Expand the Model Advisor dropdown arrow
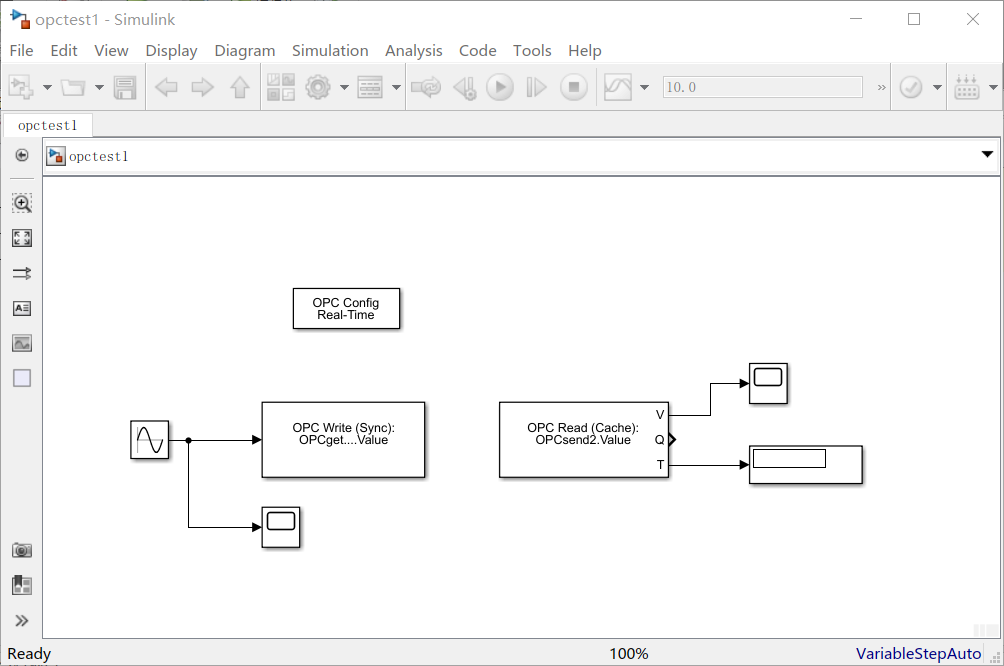The height and width of the screenshot is (666, 1004). tap(937, 87)
